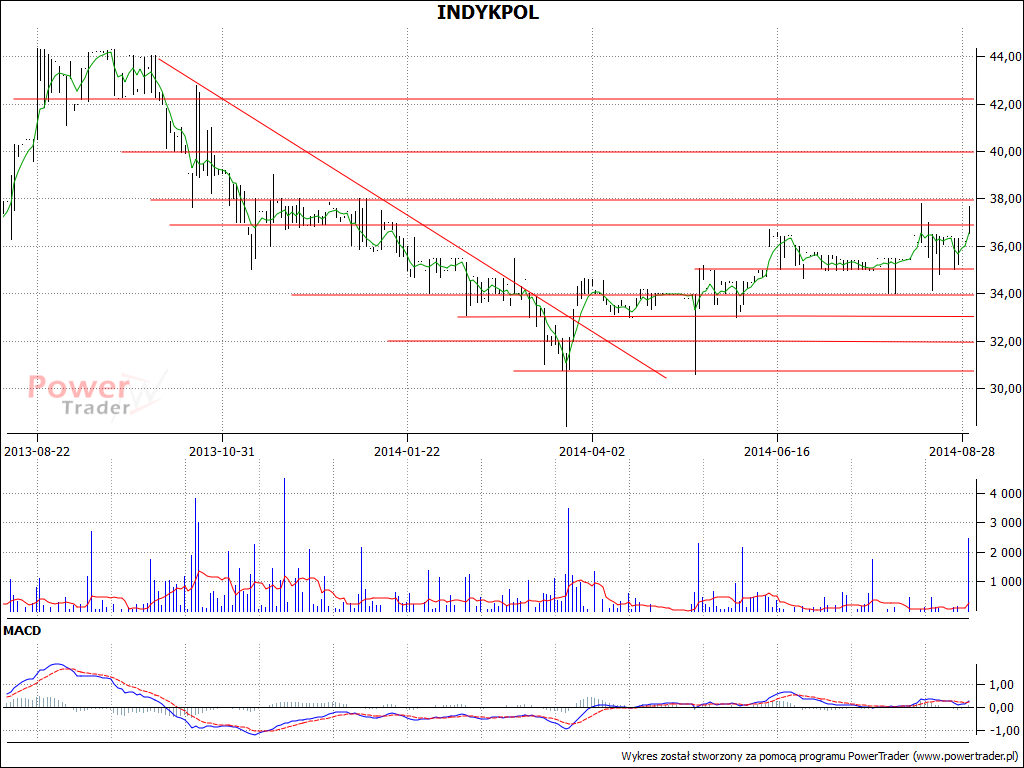1024x768 pixels.
Task: Click the 1 000 volume axis label
Action: [1005, 582]
